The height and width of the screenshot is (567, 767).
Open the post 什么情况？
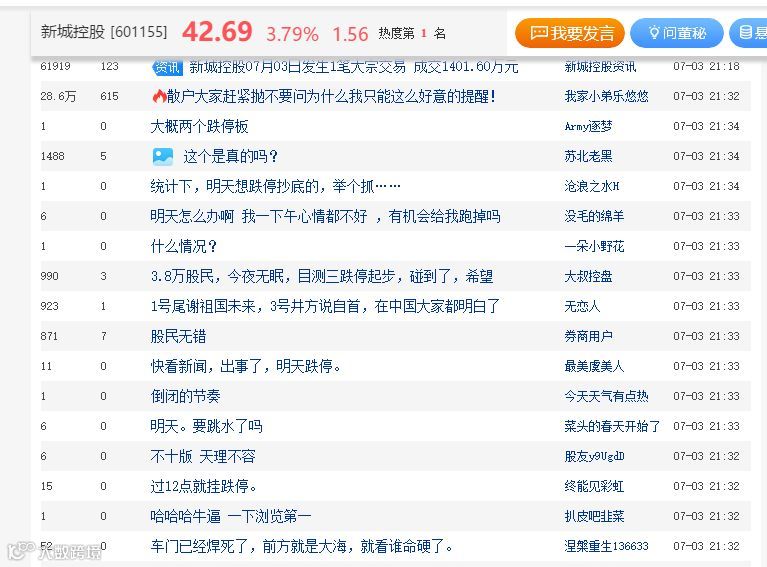point(183,246)
